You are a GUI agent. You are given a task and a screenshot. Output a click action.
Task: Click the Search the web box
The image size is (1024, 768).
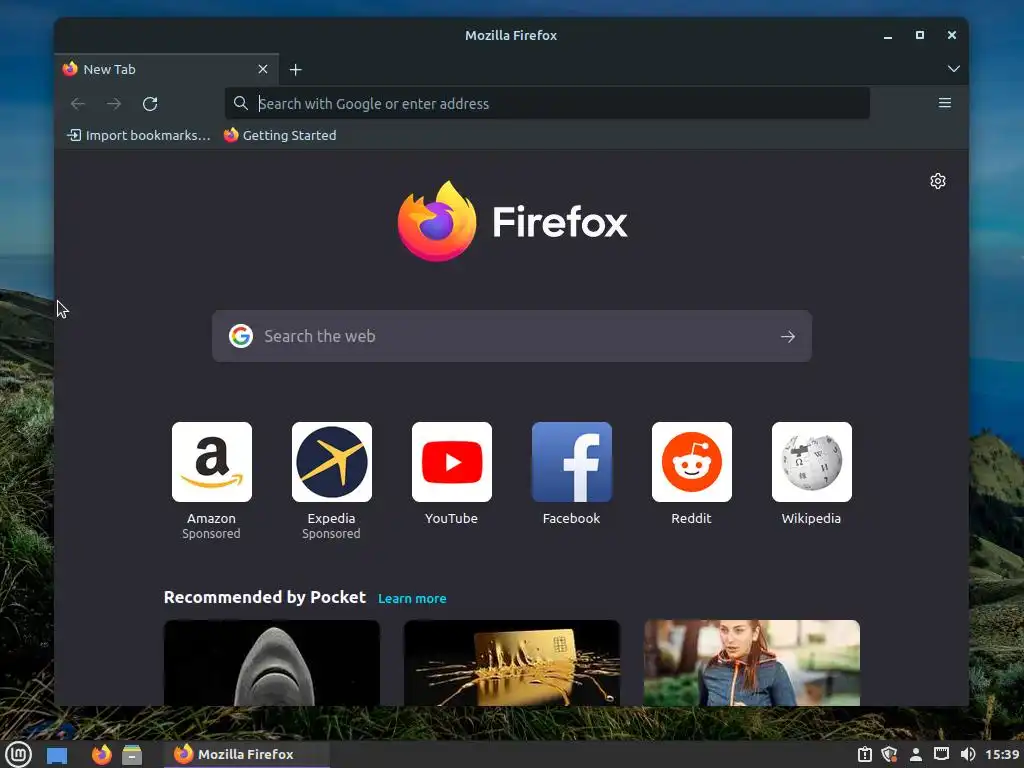click(512, 336)
